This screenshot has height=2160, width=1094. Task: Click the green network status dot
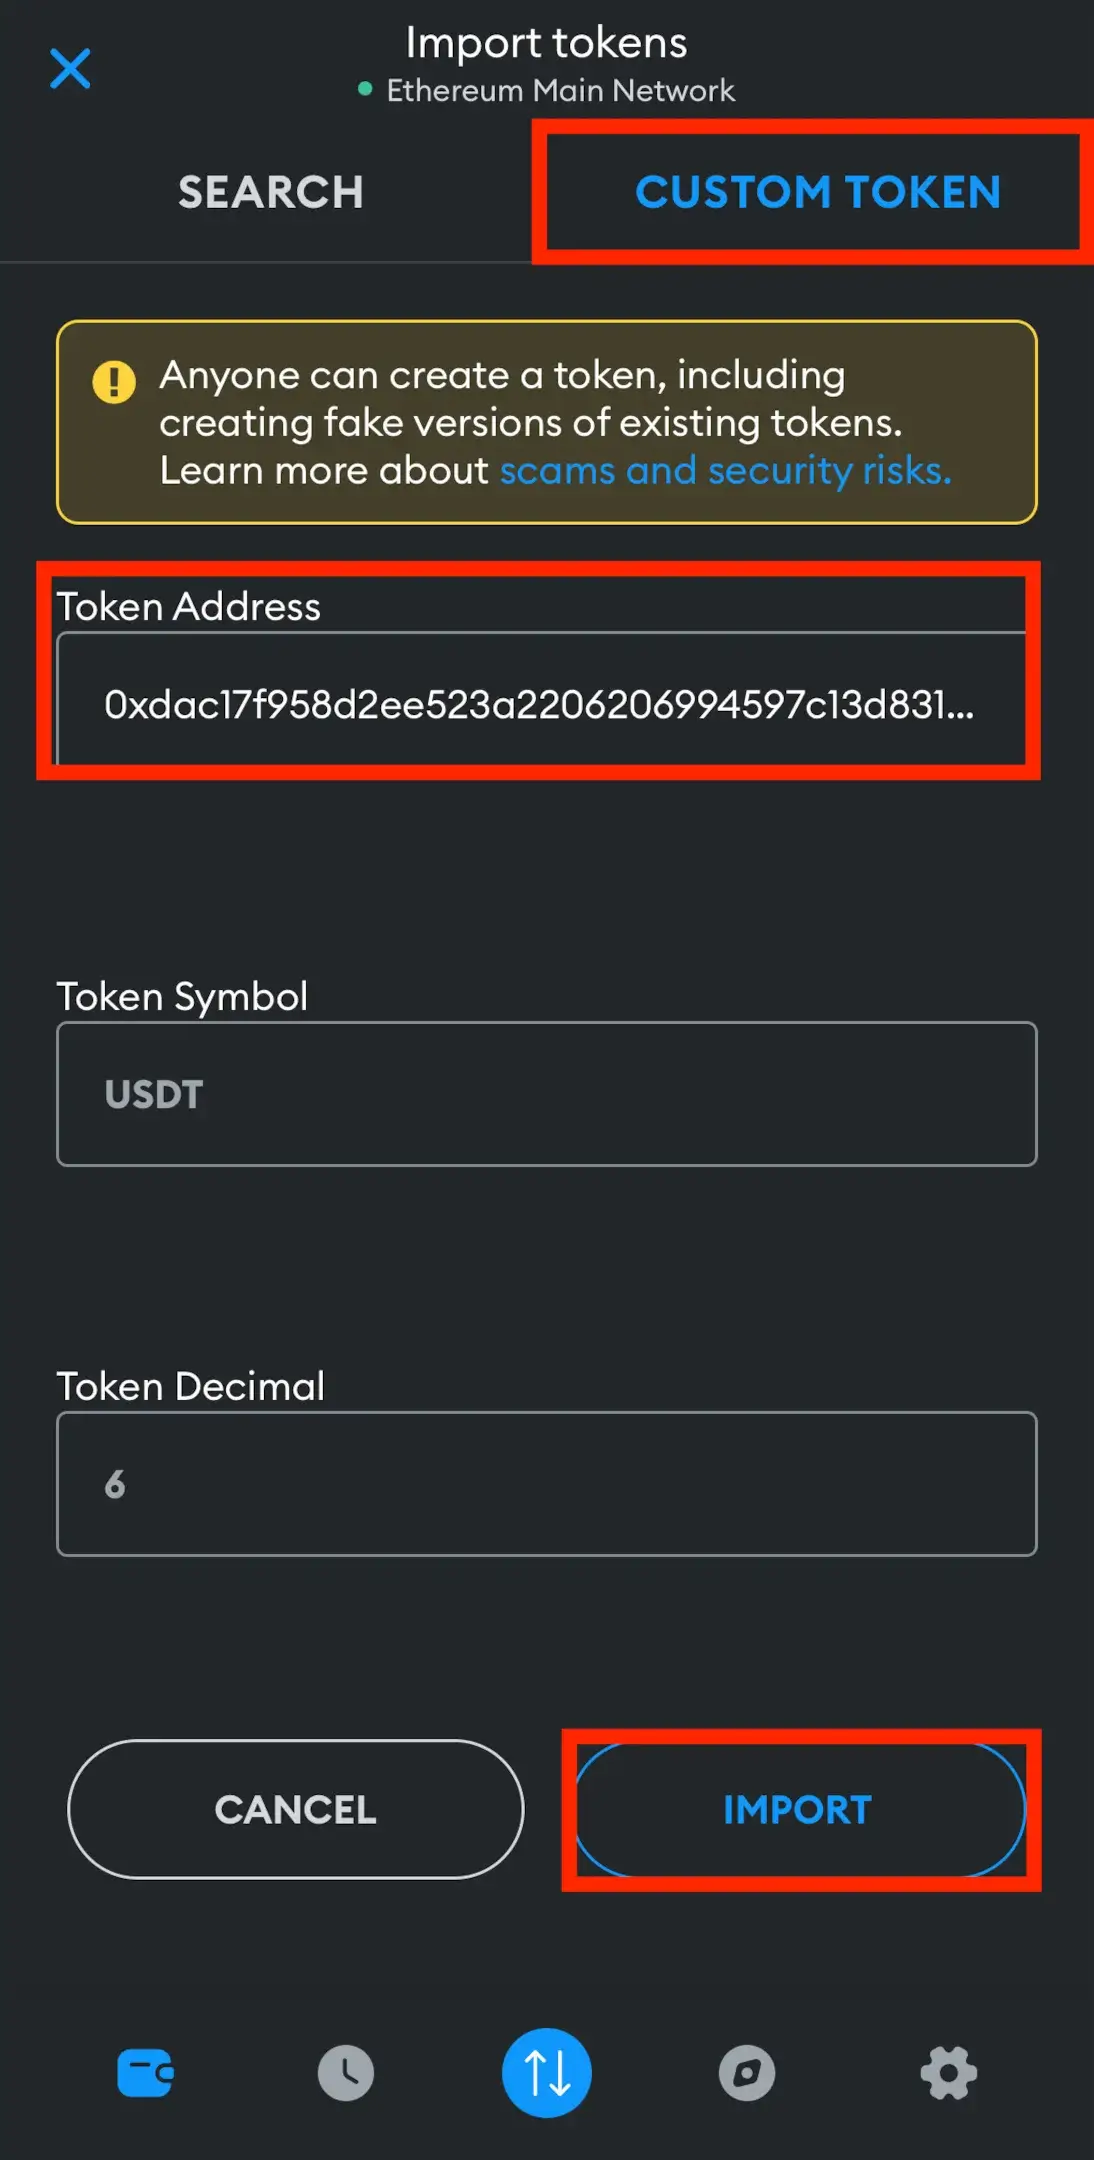click(x=365, y=90)
